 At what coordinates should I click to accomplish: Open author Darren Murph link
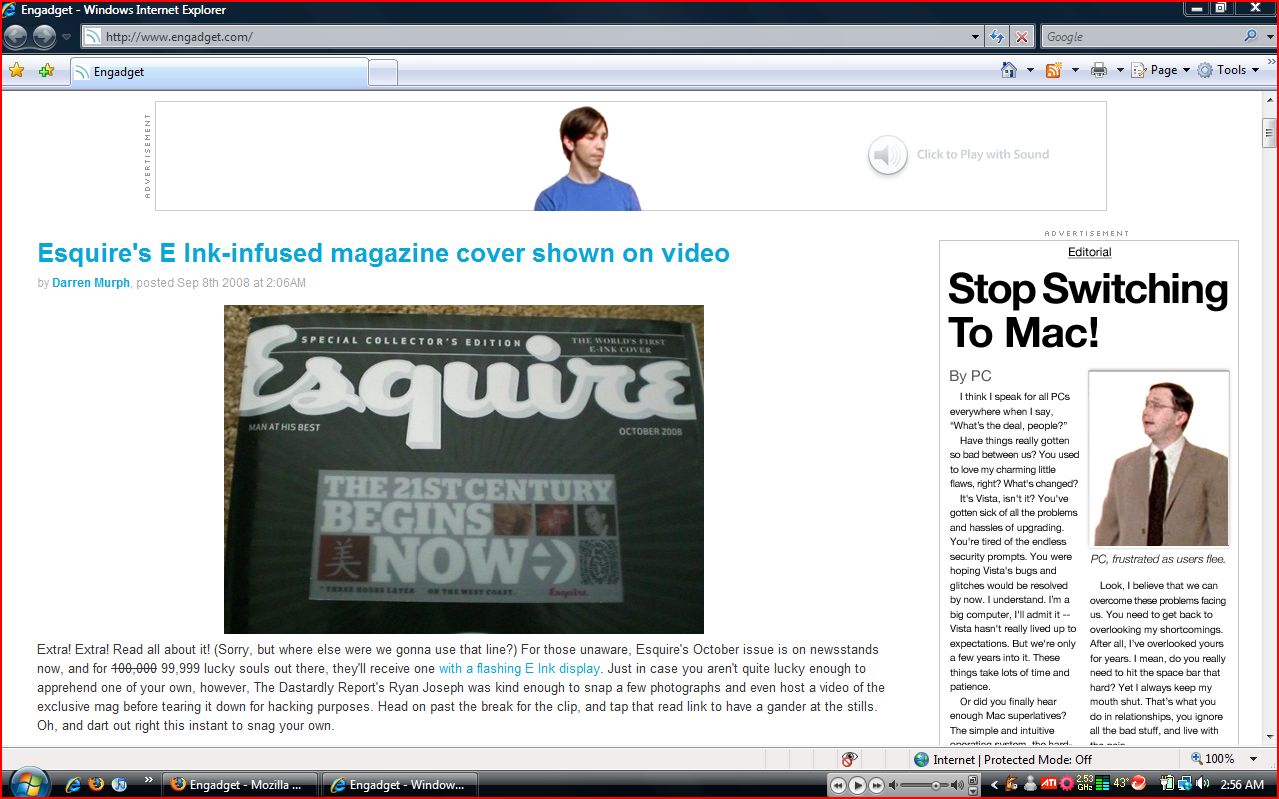coord(91,283)
